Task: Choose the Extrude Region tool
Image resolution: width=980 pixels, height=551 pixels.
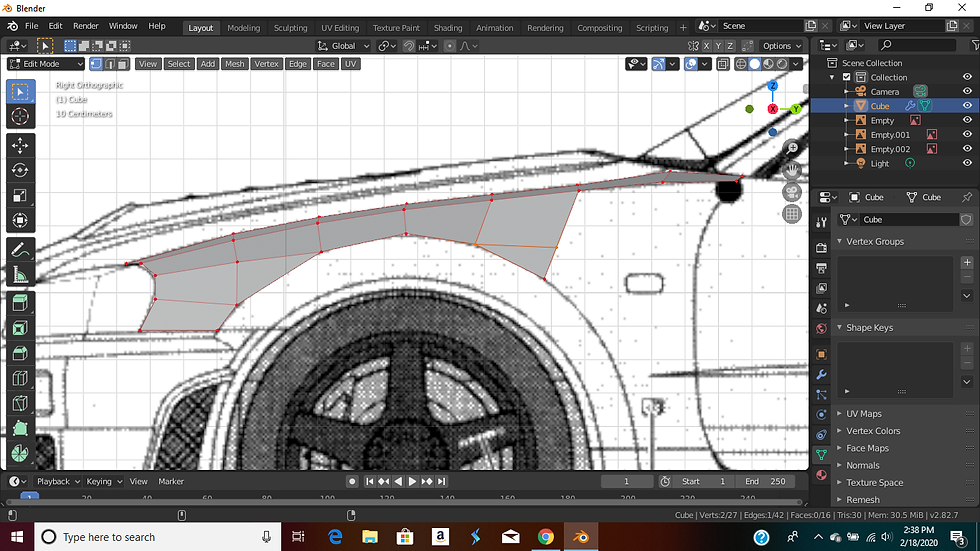Action: pos(20,304)
